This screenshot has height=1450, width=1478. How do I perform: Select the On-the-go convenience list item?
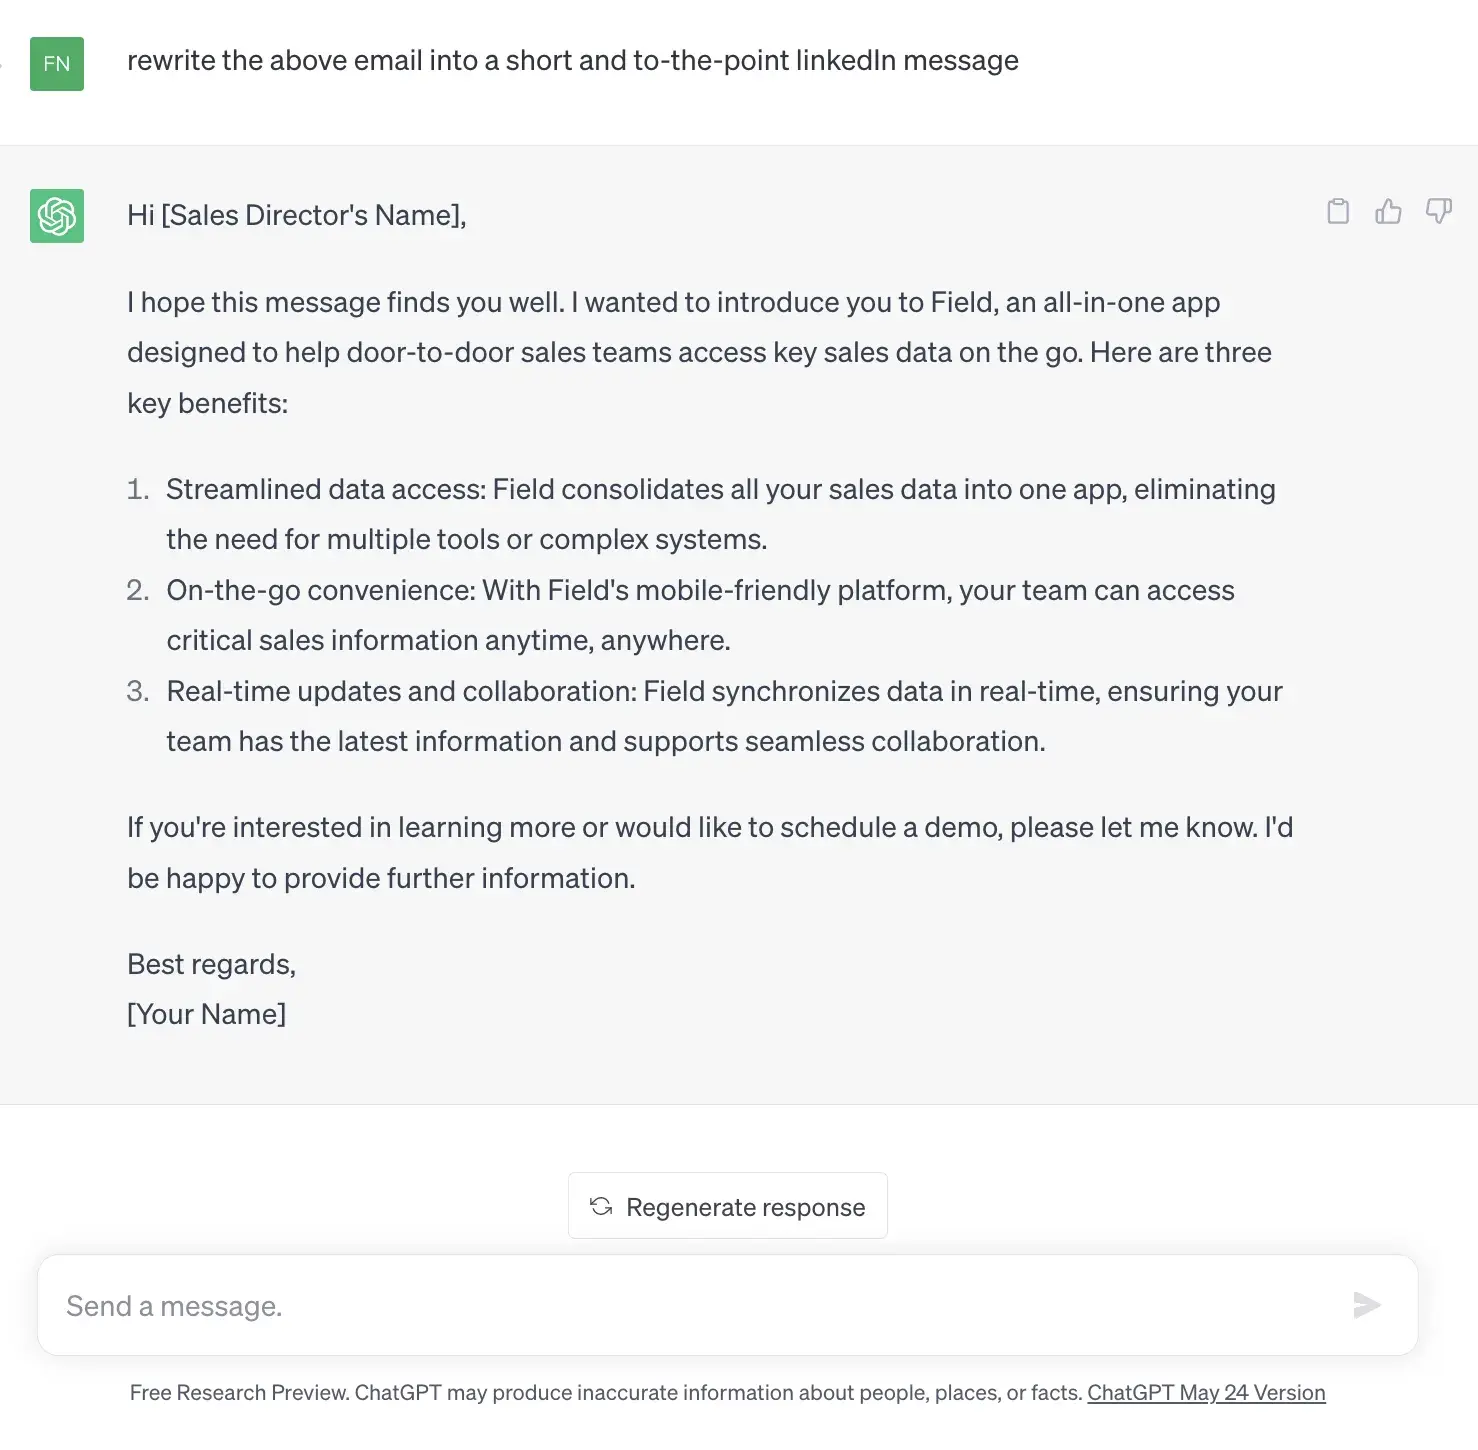pyautogui.click(x=700, y=615)
